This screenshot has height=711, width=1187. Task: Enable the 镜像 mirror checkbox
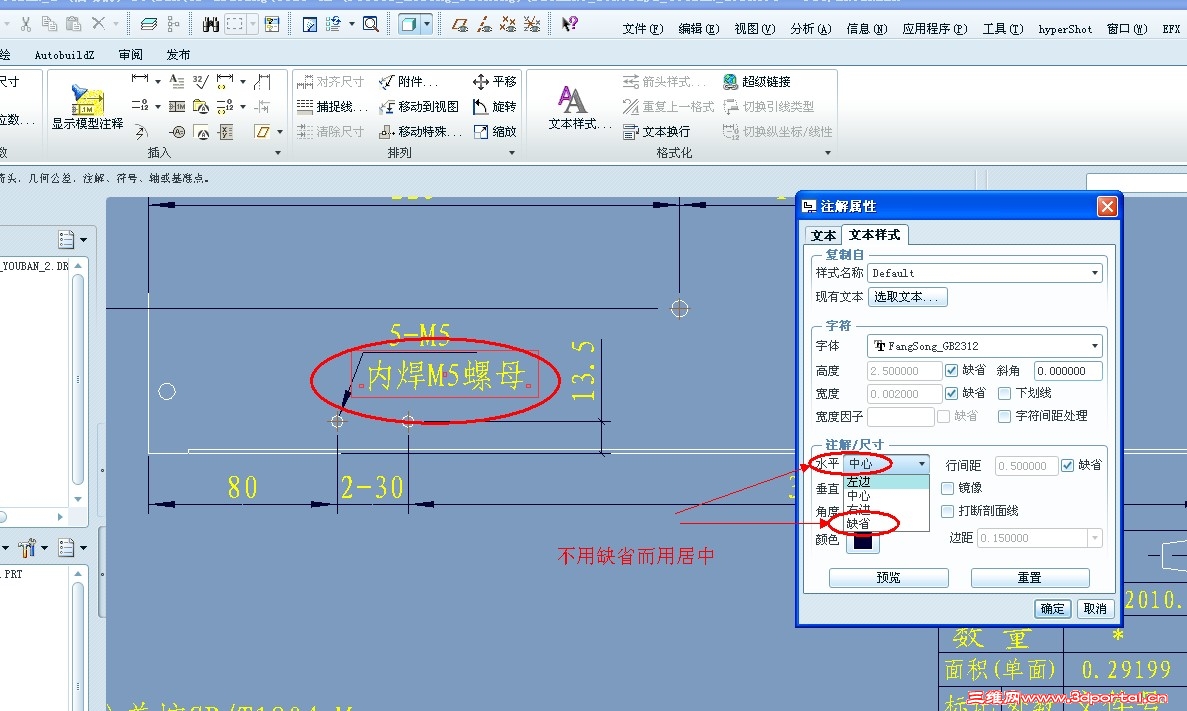tap(947, 488)
